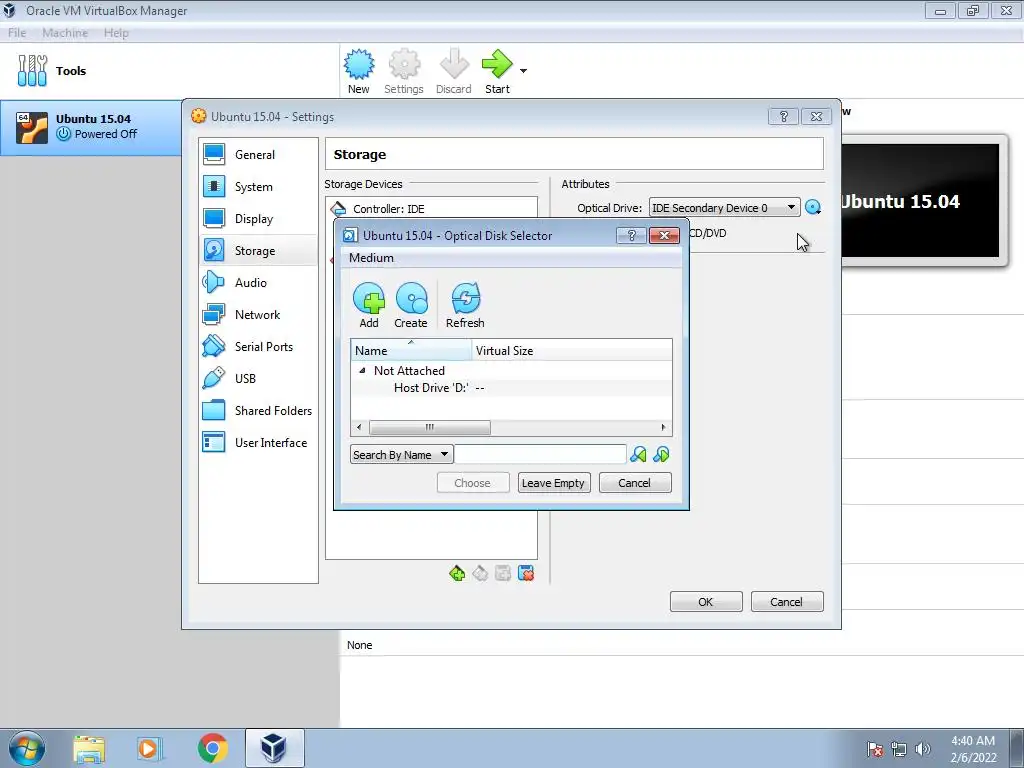The height and width of the screenshot is (768, 1024).
Task: Click the remove storage controller icon
Action: click(x=480, y=573)
